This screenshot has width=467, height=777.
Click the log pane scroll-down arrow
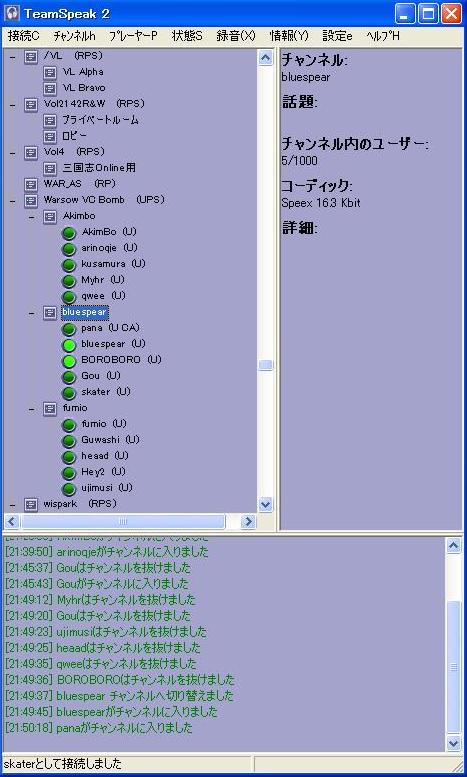coord(454,742)
